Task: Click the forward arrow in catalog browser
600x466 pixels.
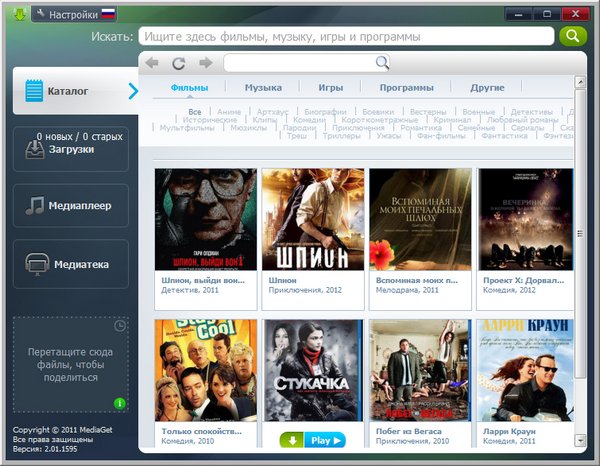Action: [205, 63]
